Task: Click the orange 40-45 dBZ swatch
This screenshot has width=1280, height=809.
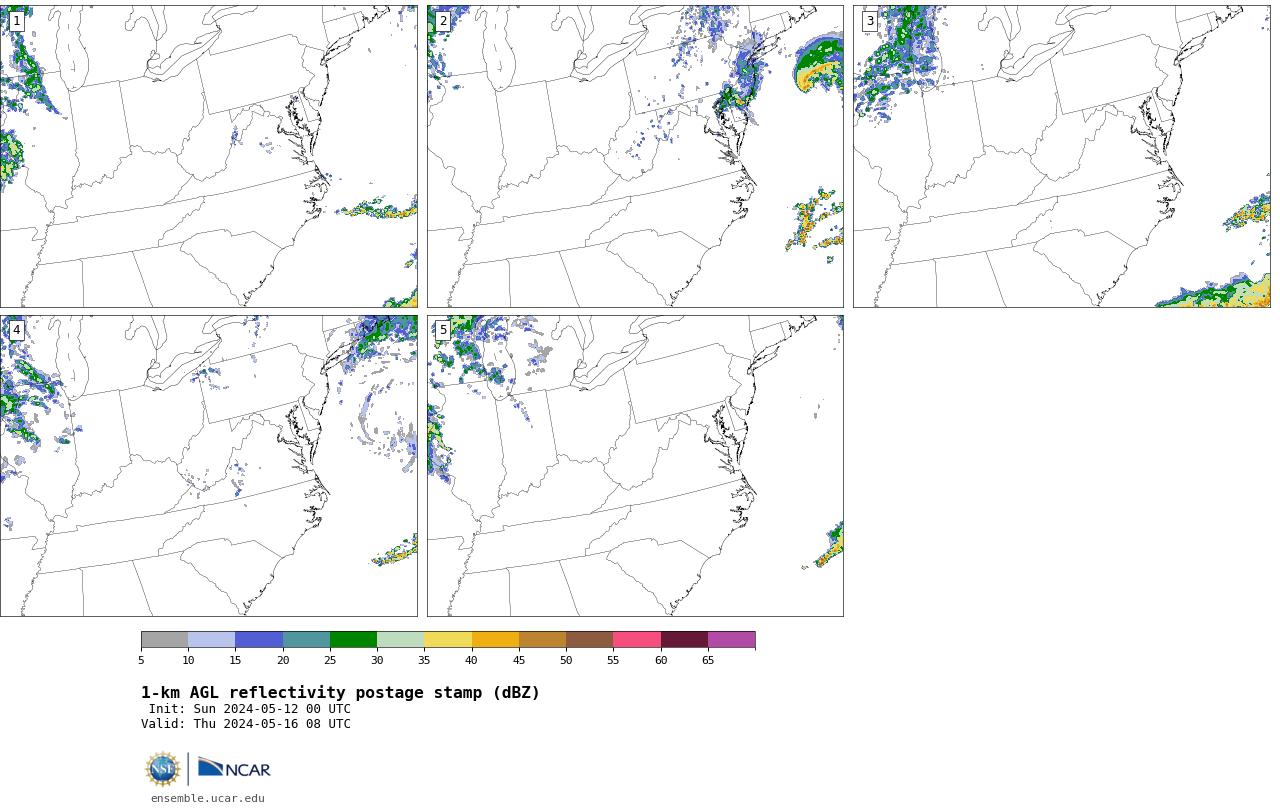Action: coord(495,640)
